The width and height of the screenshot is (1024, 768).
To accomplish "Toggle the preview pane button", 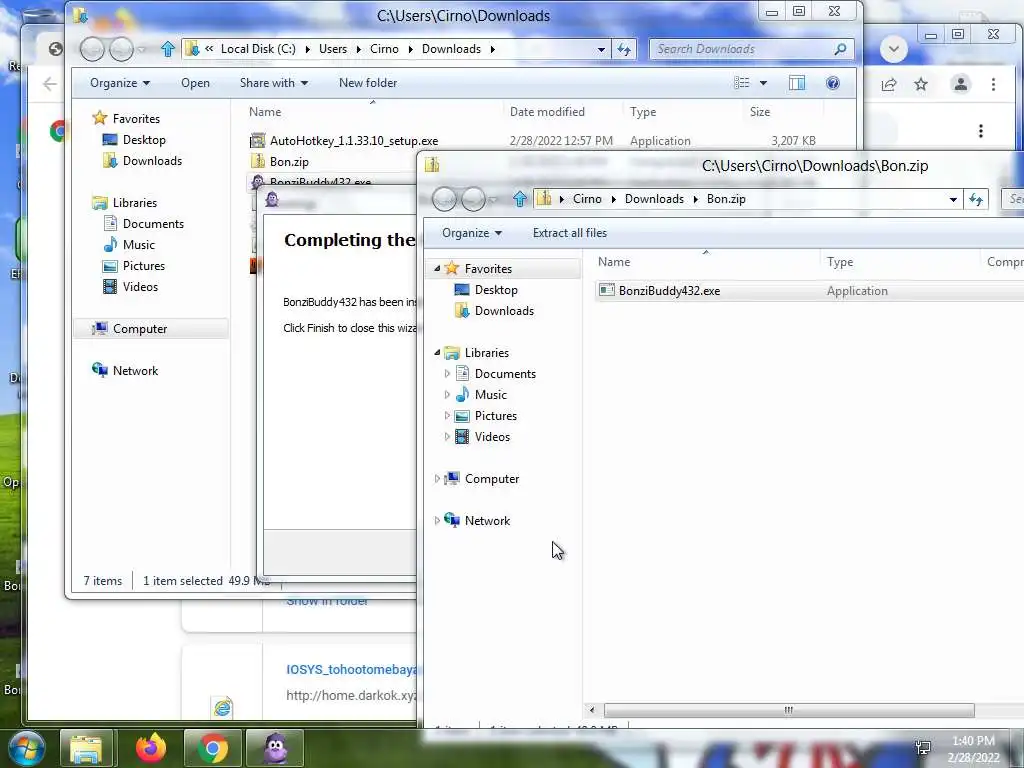I will tap(797, 83).
